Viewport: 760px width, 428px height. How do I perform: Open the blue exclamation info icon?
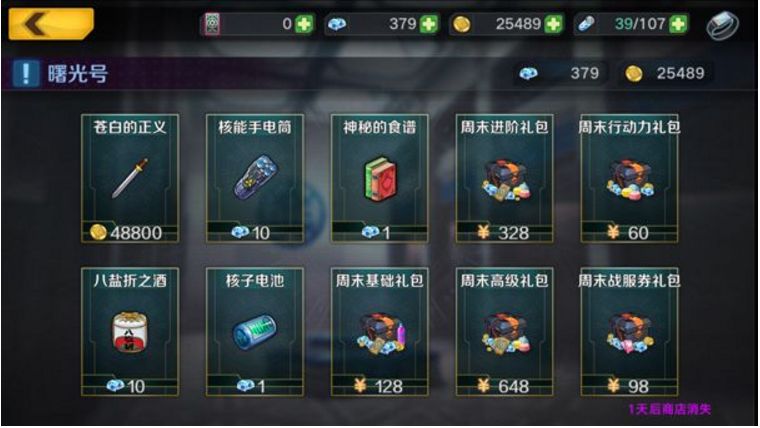(x=26, y=74)
